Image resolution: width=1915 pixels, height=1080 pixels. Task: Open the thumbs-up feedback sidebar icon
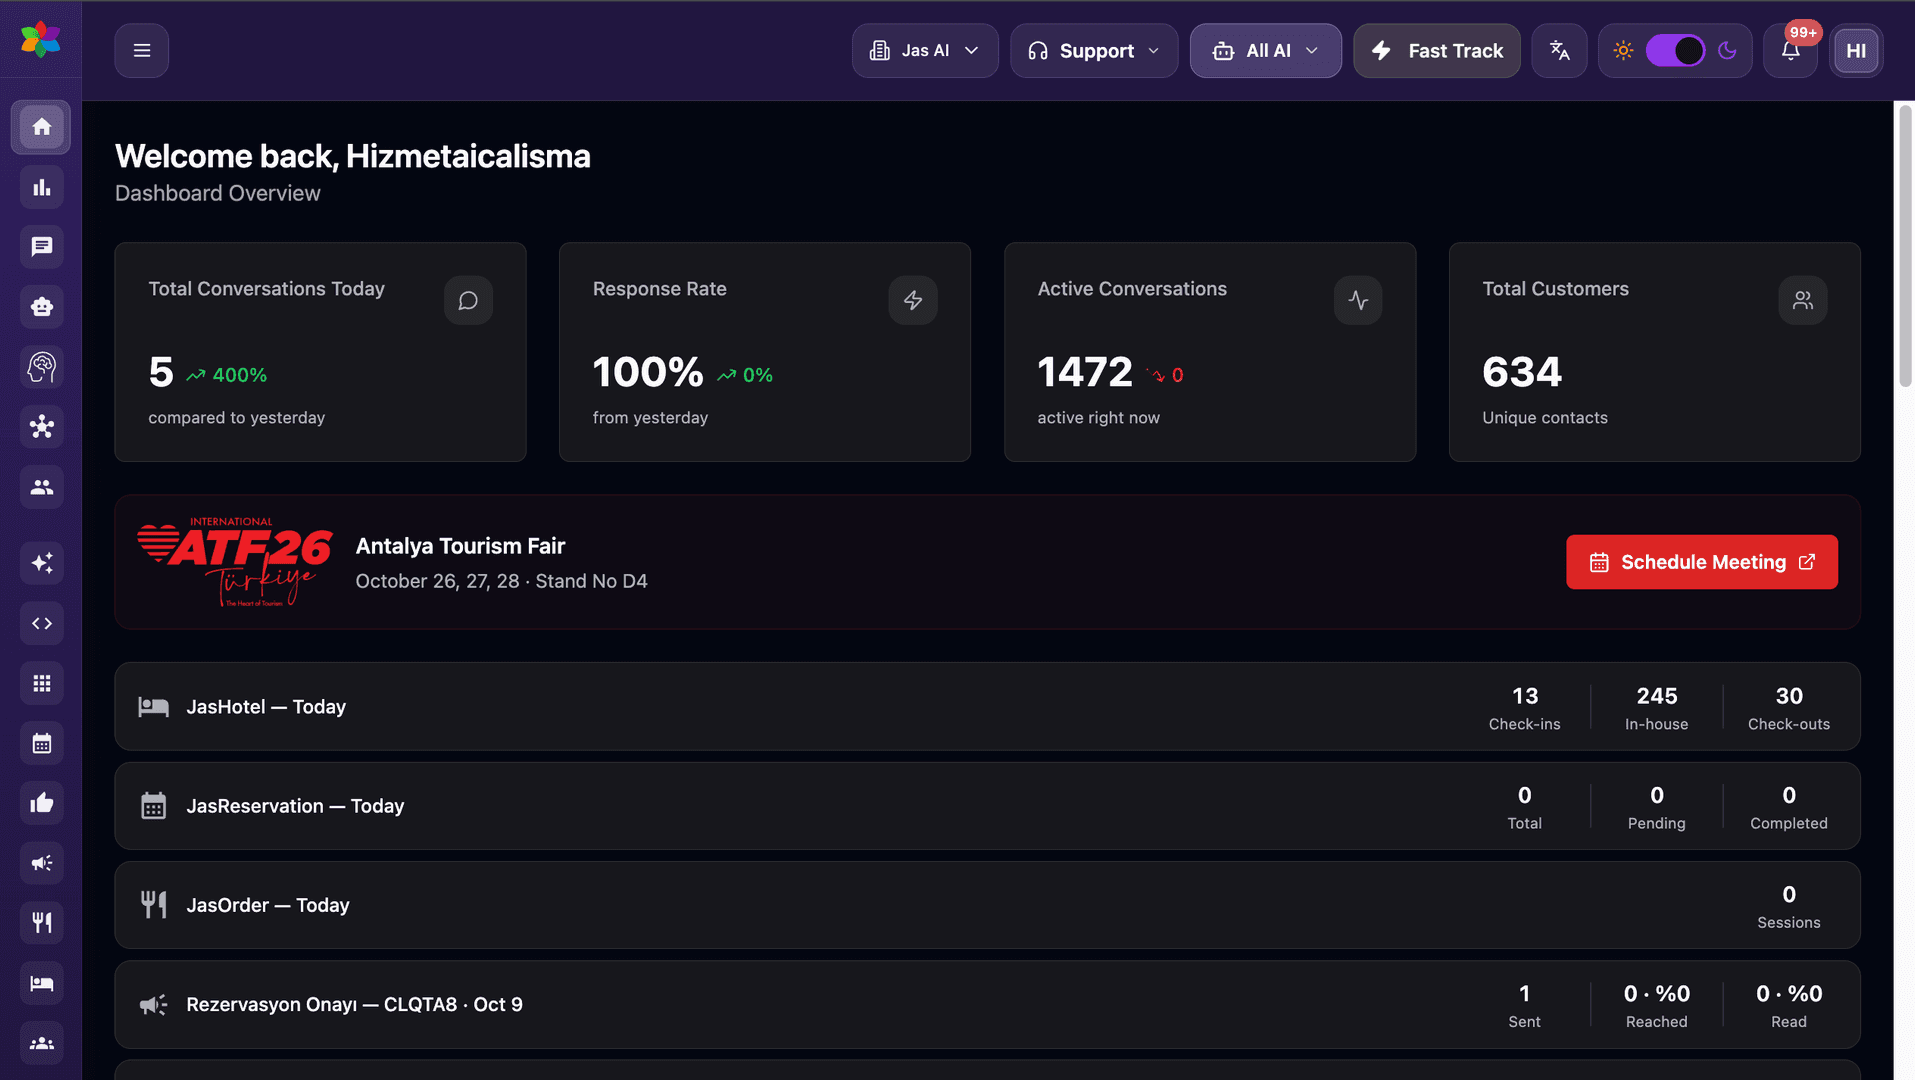point(41,803)
